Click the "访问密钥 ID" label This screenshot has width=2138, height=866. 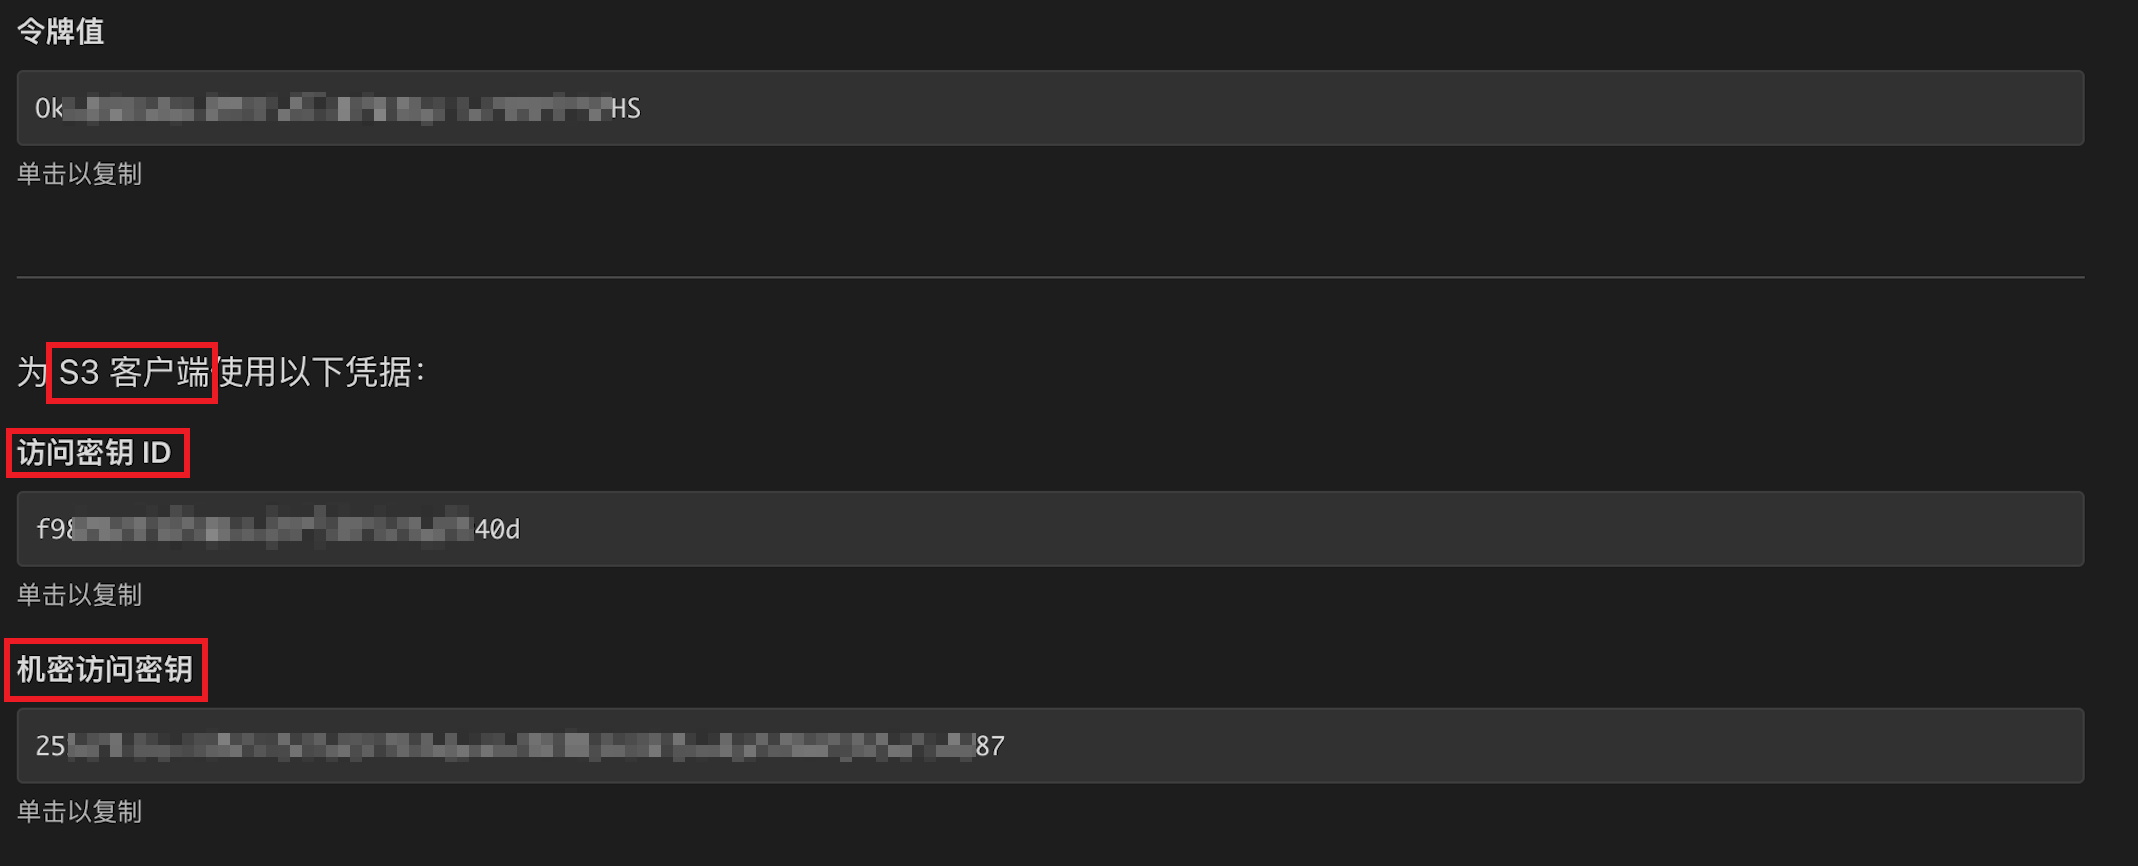(x=95, y=453)
